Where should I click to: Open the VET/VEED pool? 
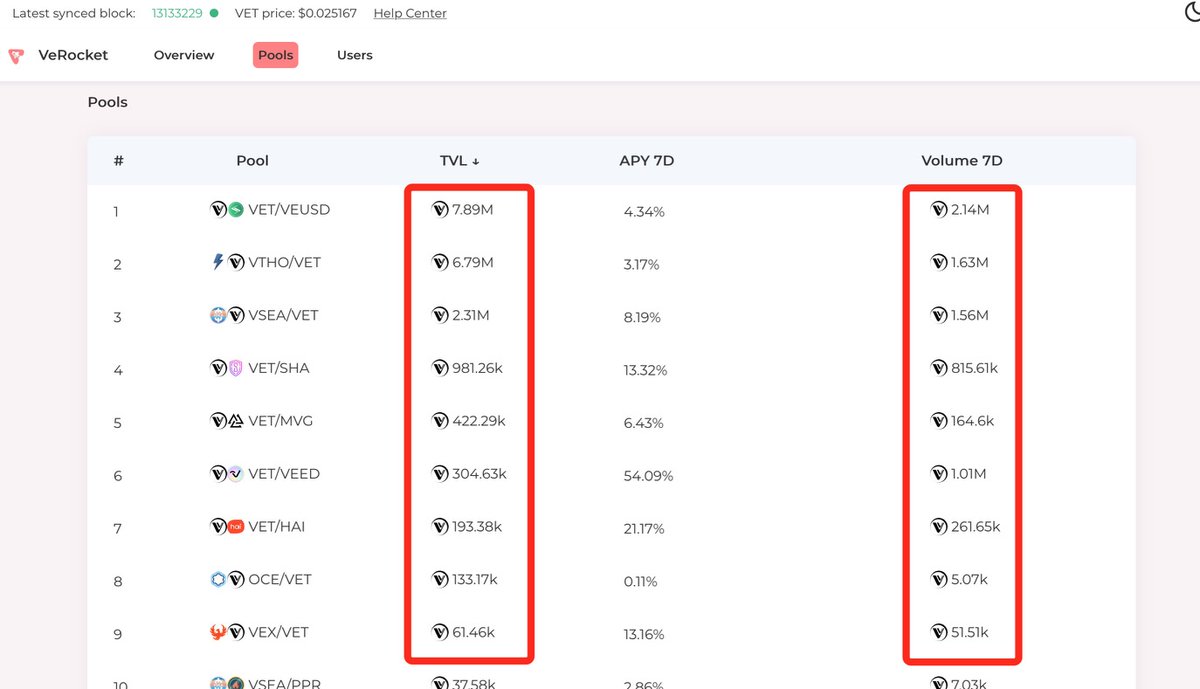pos(284,474)
